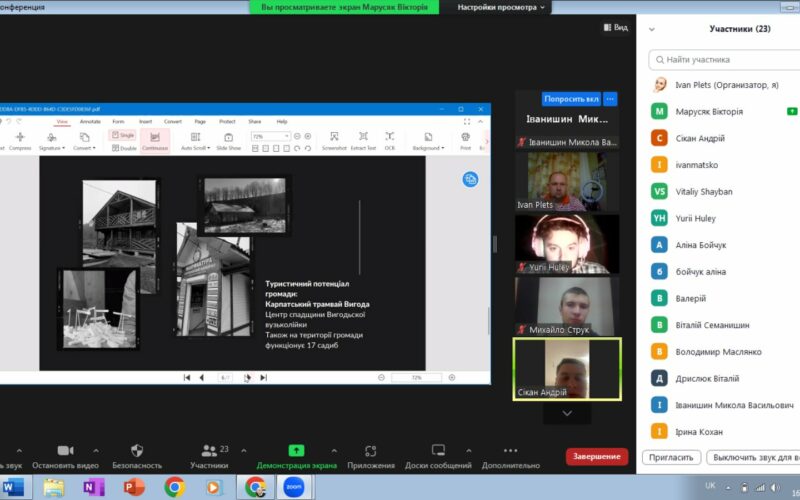Open the Participants icon in Zoom toolbar
The image size is (800, 500).
tap(209, 451)
